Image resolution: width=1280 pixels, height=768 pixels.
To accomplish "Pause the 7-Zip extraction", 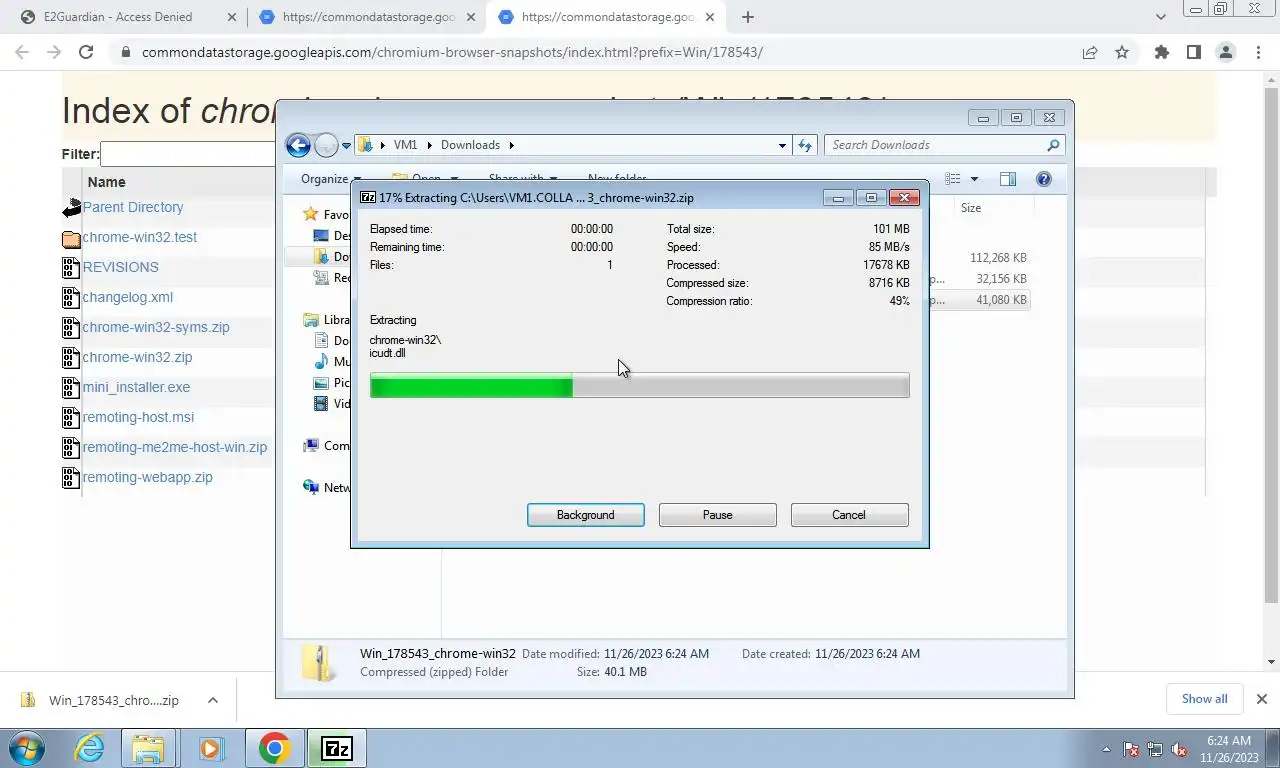I will pos(717,515).
